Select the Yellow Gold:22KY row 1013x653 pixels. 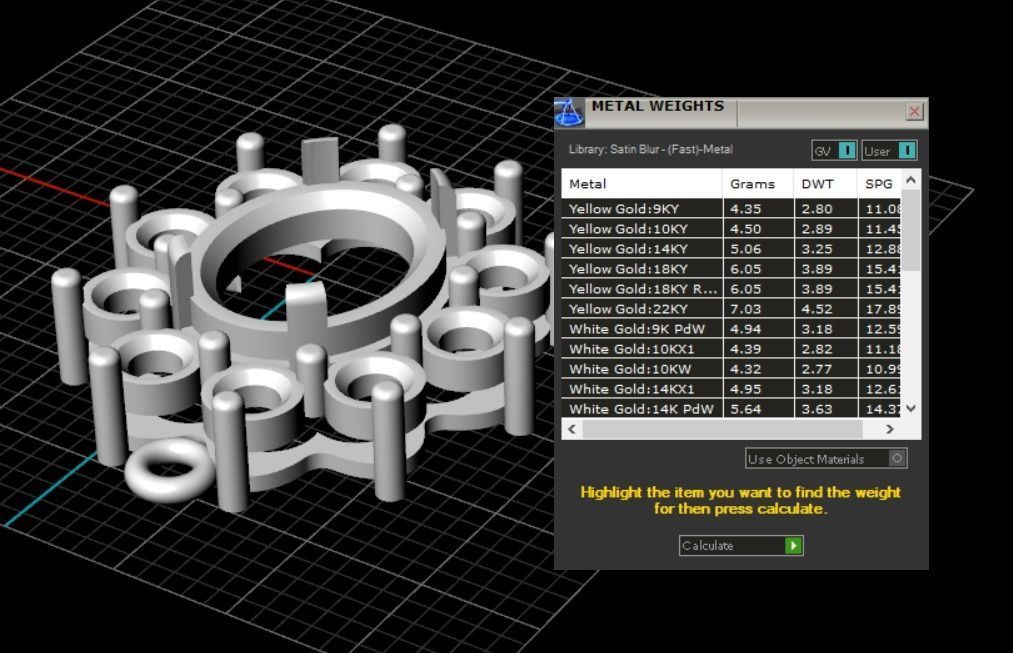[x=731, y=309]
